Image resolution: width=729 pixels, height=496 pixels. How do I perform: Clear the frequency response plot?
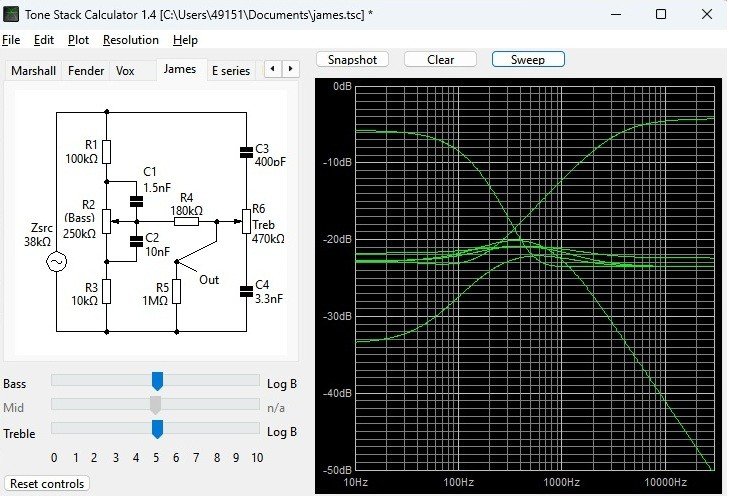(x=441, y=59)
